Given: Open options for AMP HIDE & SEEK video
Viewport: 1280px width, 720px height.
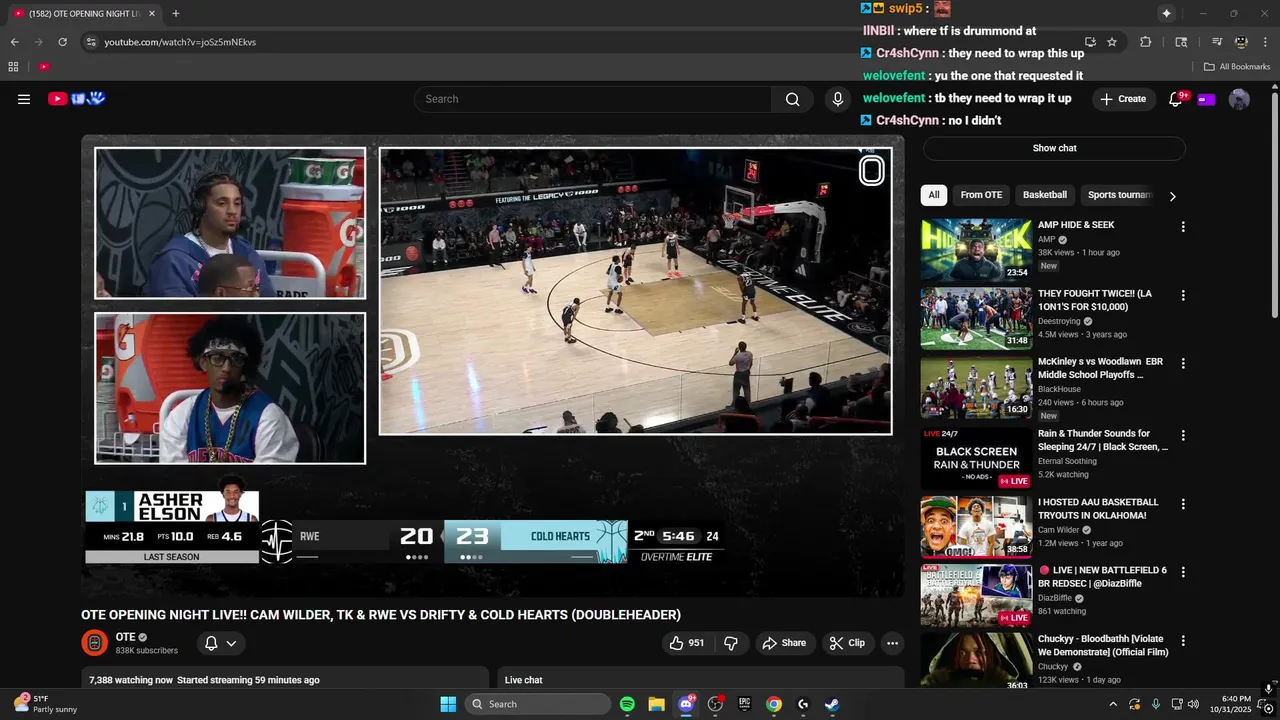Looking at the screenshot, I should pyautogui.click(x=1183, y=227).
